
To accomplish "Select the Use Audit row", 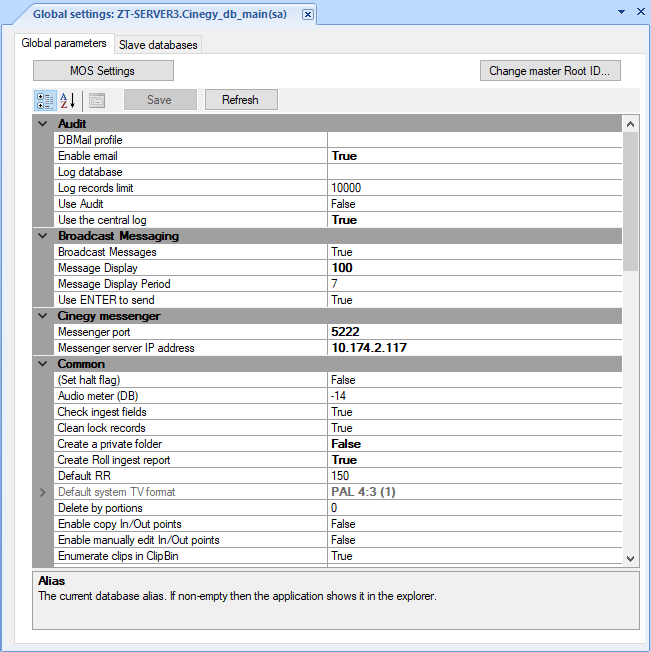I will (338, 204).
